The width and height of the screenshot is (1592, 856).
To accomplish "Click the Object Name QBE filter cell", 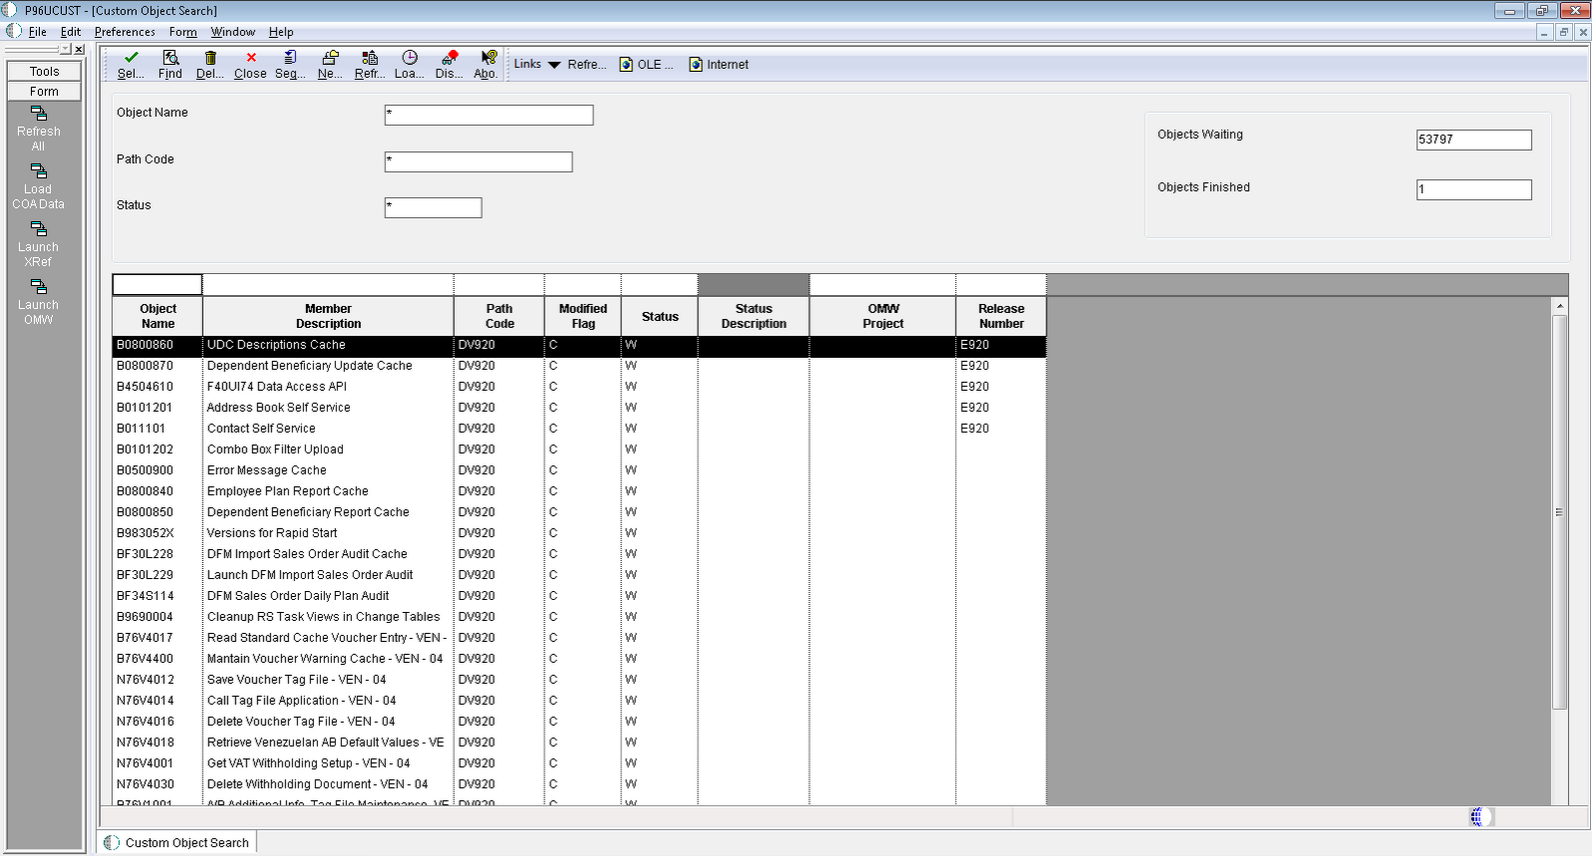I will pyautogui.click(x=157, y=285).
